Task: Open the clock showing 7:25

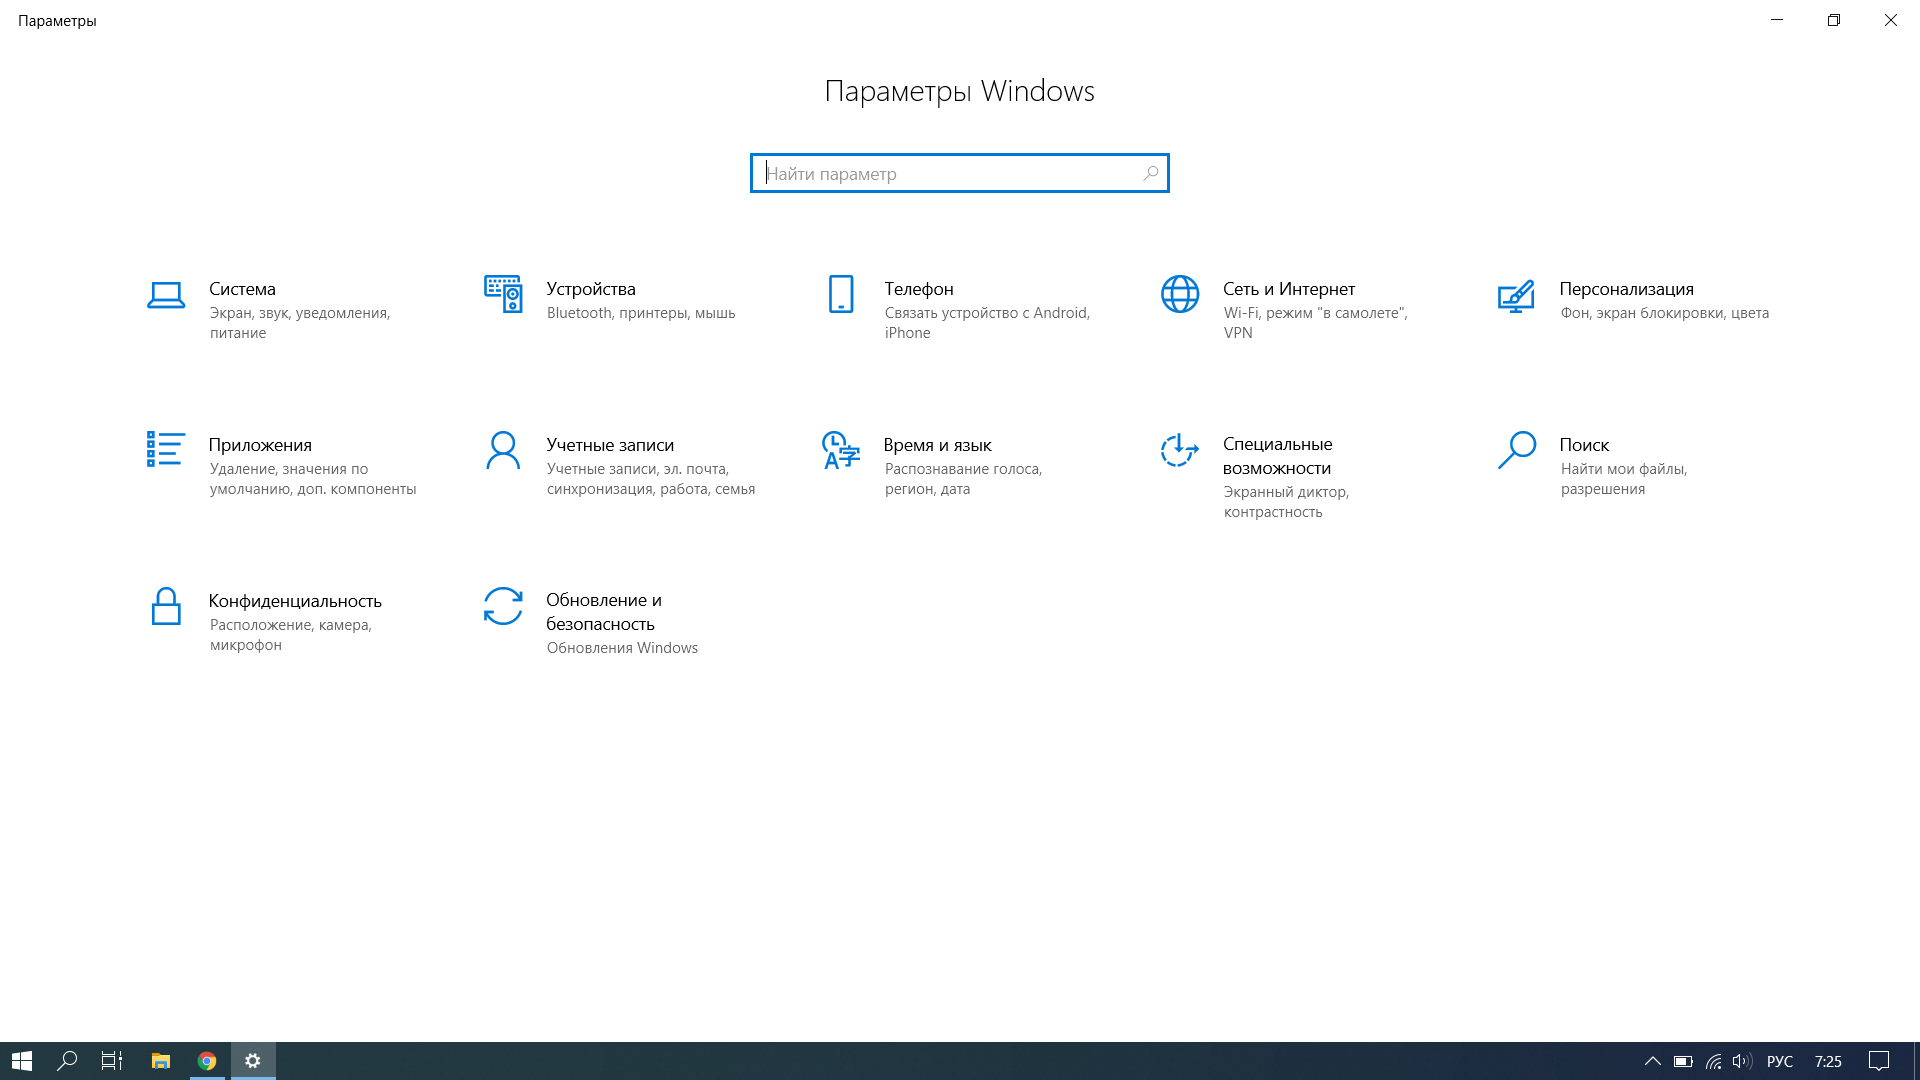Action: tap(1828, 1061)
